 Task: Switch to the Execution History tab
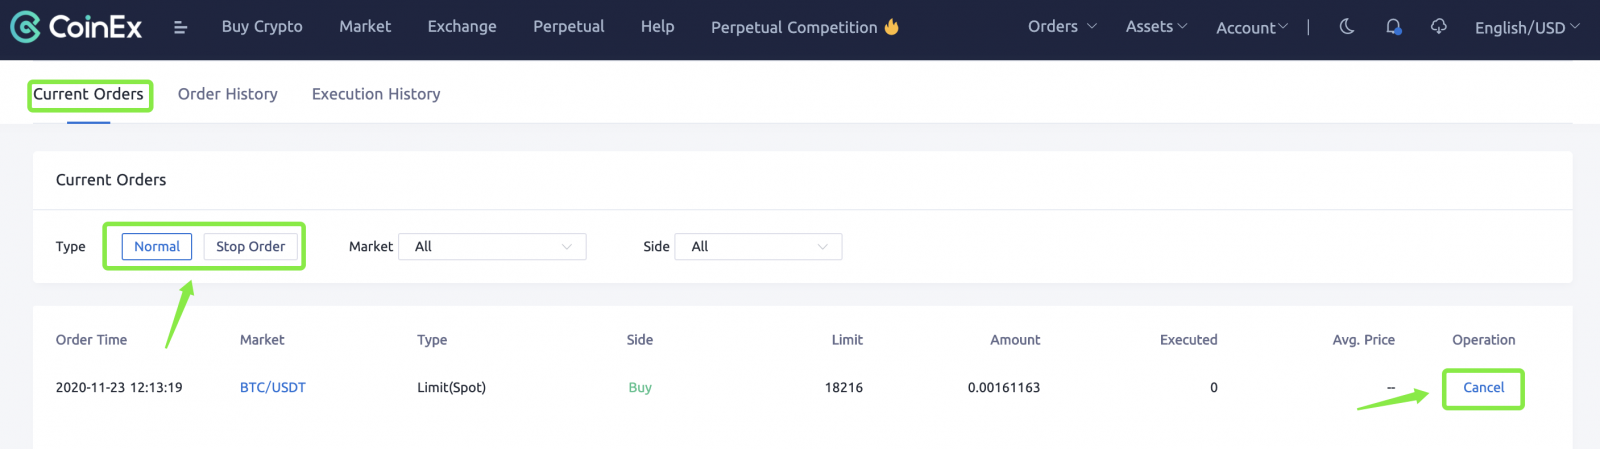376,94
